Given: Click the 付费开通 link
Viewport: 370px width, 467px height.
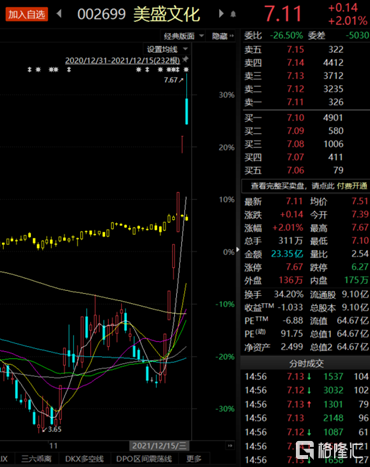Looking at the screenshot, I should pyautogui.click(x=352, y=186).
